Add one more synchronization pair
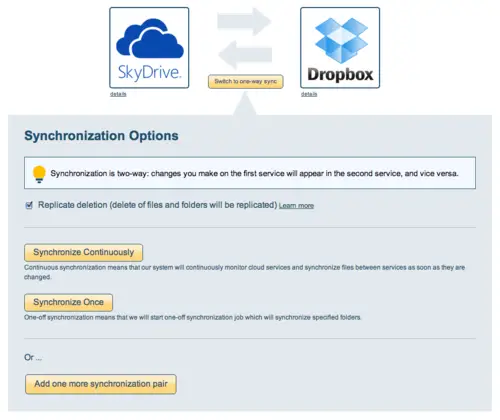The image size is (500, 420). 101,384
